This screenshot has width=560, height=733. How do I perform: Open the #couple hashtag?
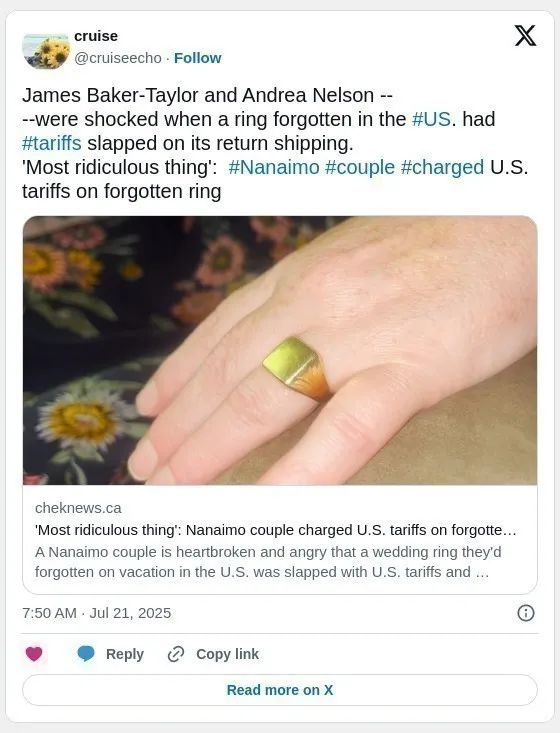(360, 167)
